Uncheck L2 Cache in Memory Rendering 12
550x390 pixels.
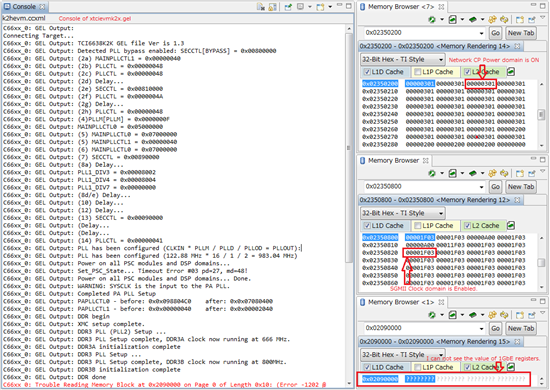[467, 226]
